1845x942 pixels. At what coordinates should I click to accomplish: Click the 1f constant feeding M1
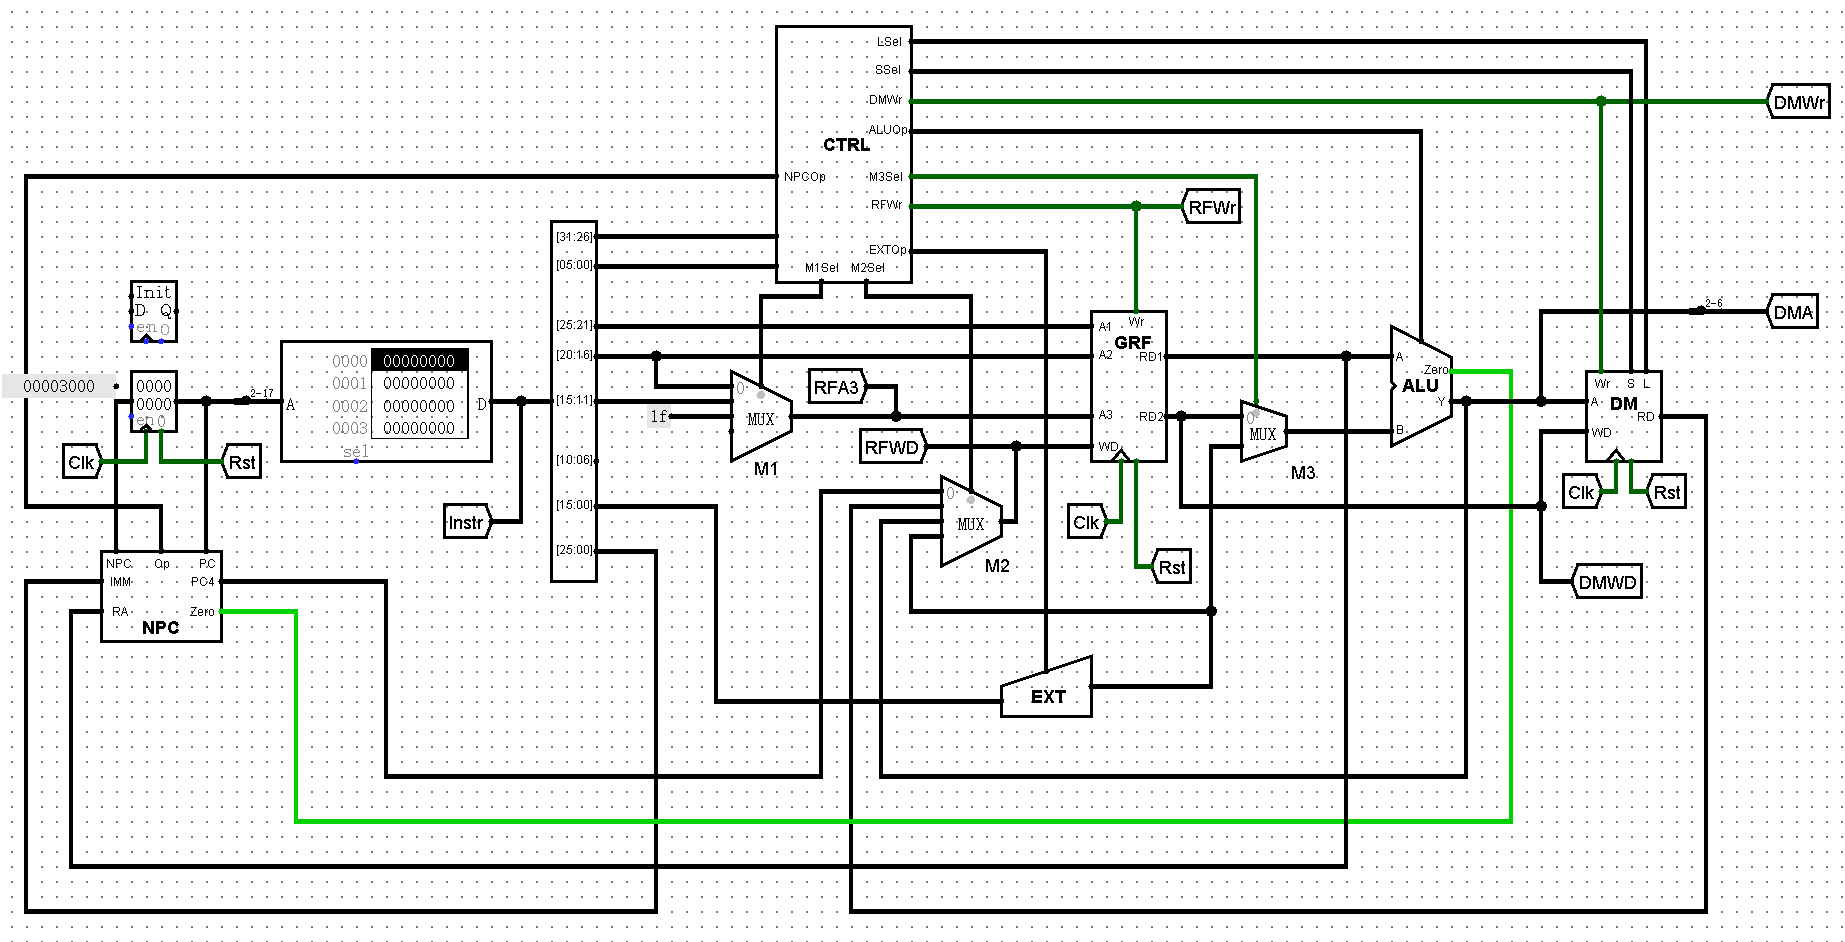tap(659, 416)
